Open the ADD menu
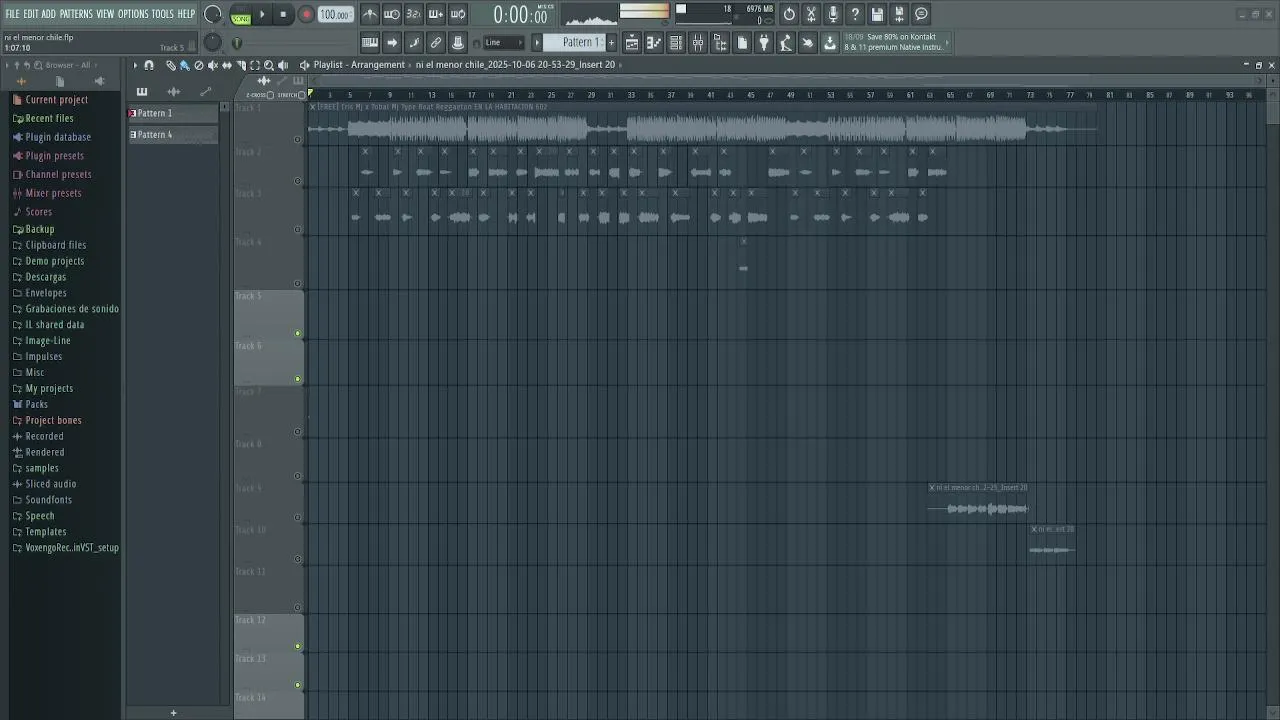This screenshot has height=720, width=1280. [x=49, y=14]
